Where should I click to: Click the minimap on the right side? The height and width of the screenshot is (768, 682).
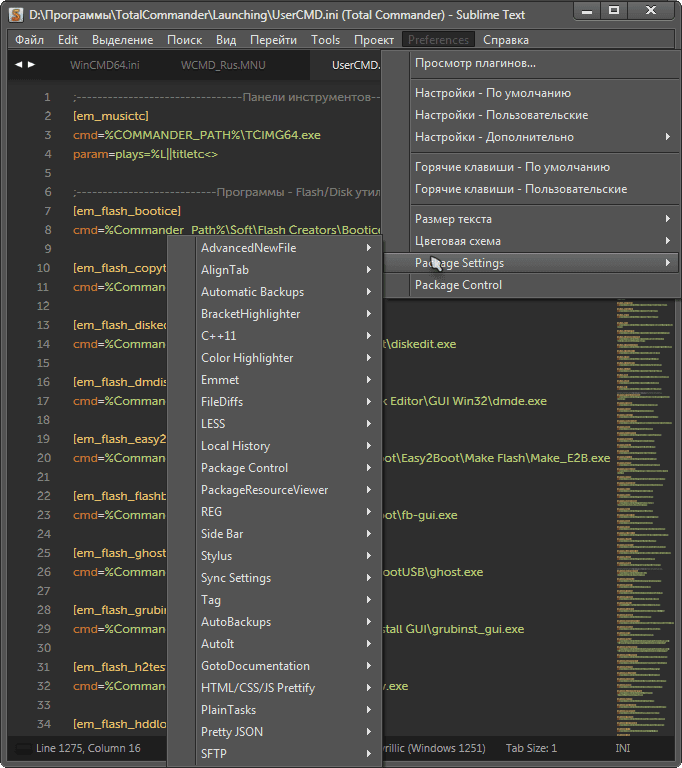(644, 517)
